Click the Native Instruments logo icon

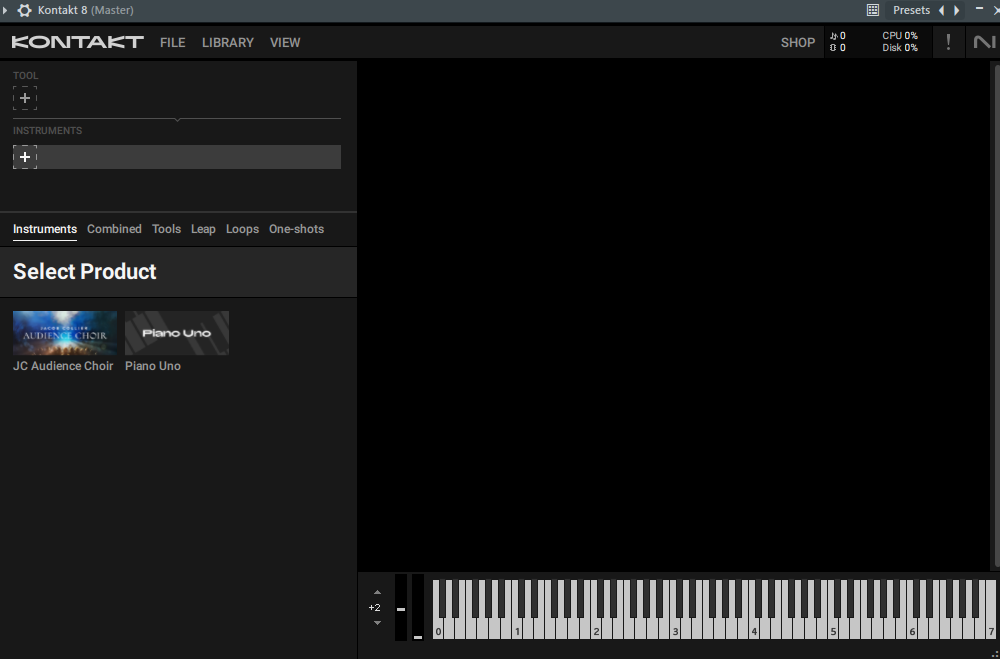click(x=985, y=42)
